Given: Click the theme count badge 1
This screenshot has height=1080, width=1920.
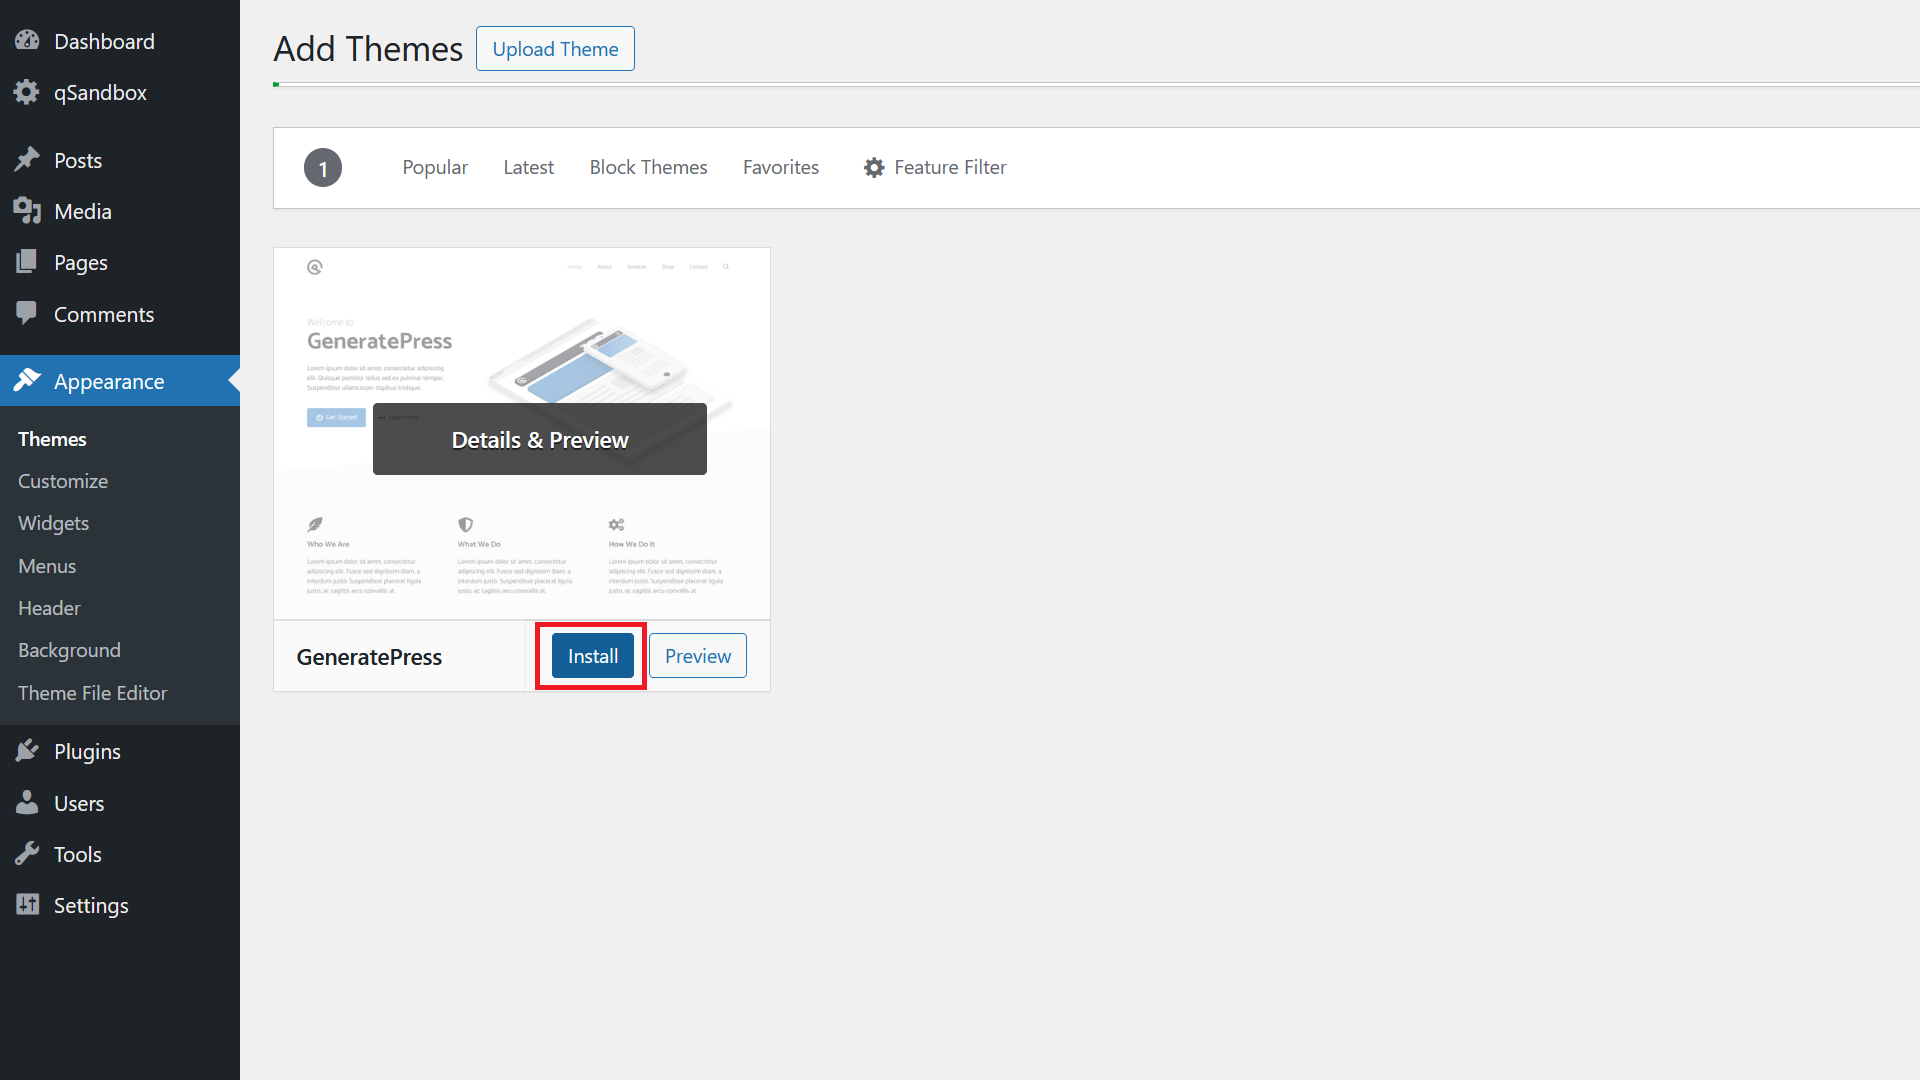Looking at the screenshot, I should 323,168.
